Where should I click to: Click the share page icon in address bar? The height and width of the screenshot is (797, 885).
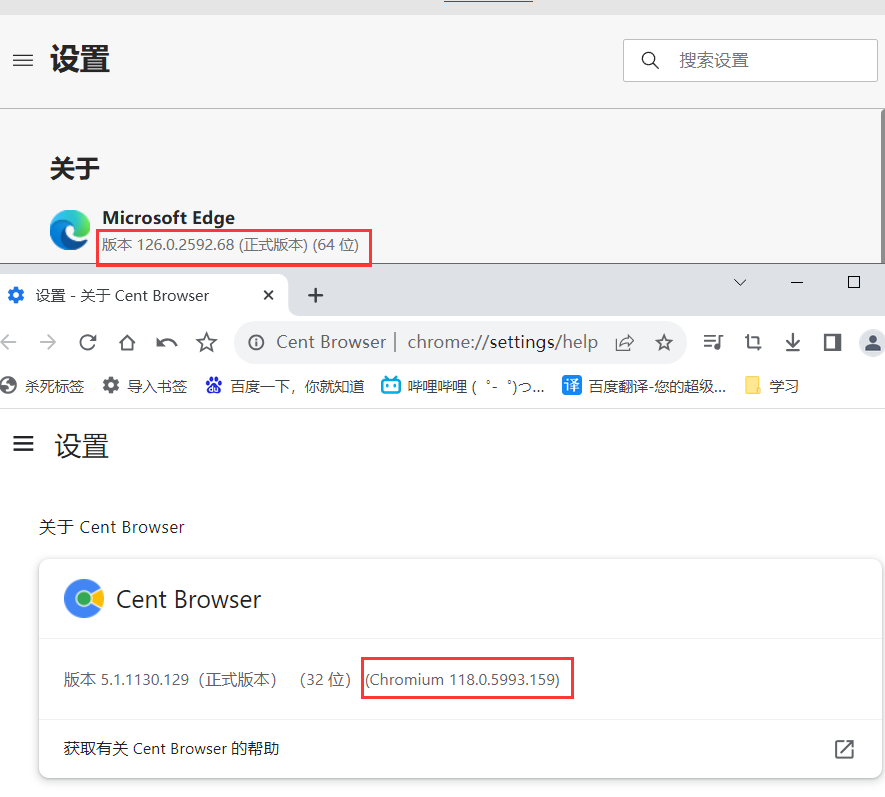[x=625, y=342]
